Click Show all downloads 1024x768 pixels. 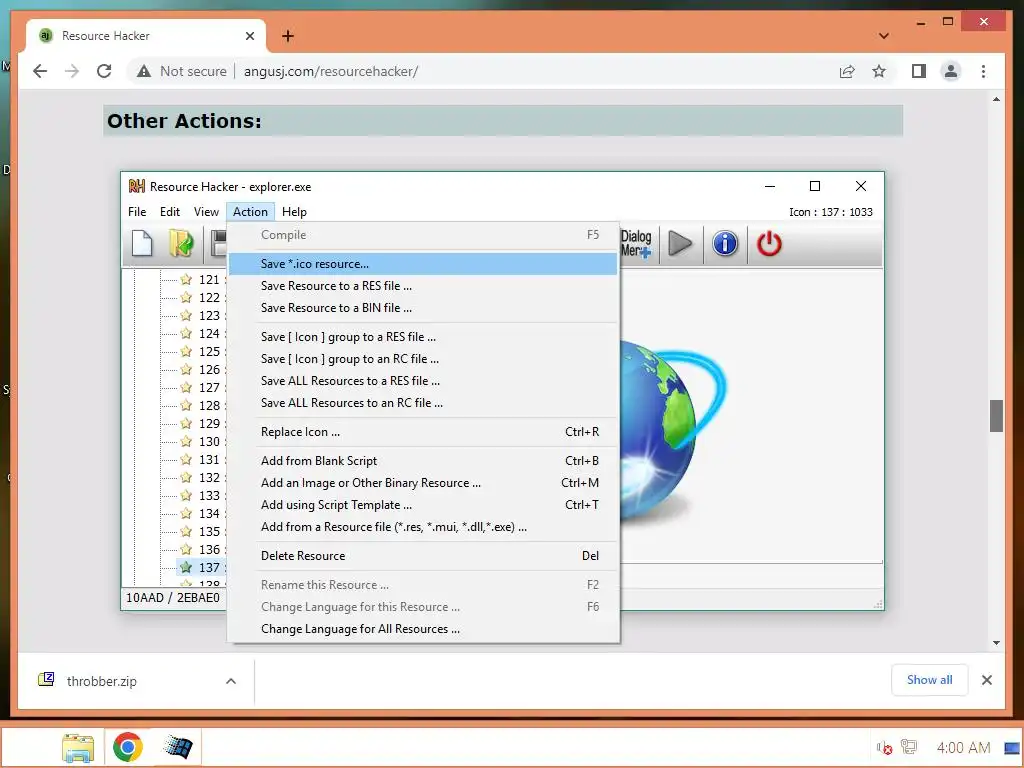(x=929, y=680)
